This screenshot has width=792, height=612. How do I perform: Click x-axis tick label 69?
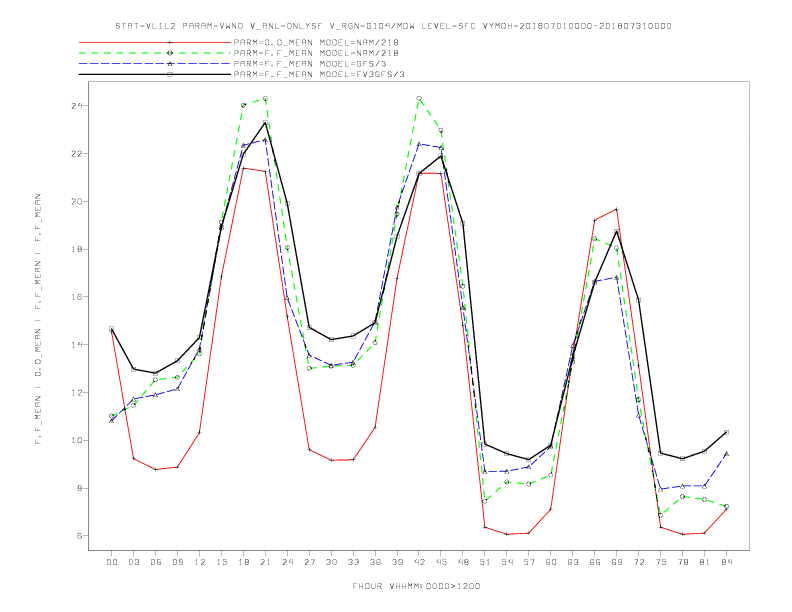(617, 562)
